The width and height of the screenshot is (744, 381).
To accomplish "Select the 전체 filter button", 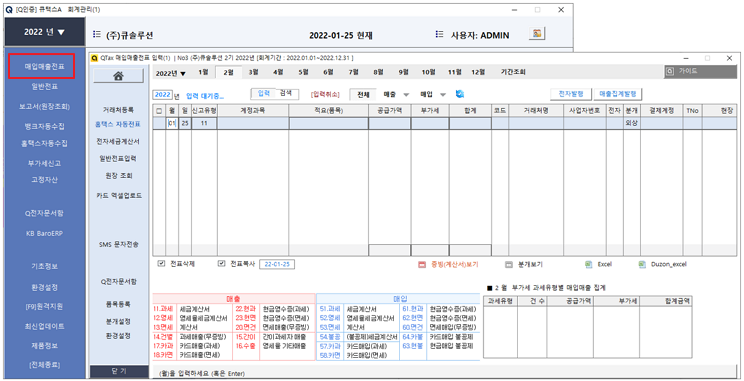I will [363, 94].
